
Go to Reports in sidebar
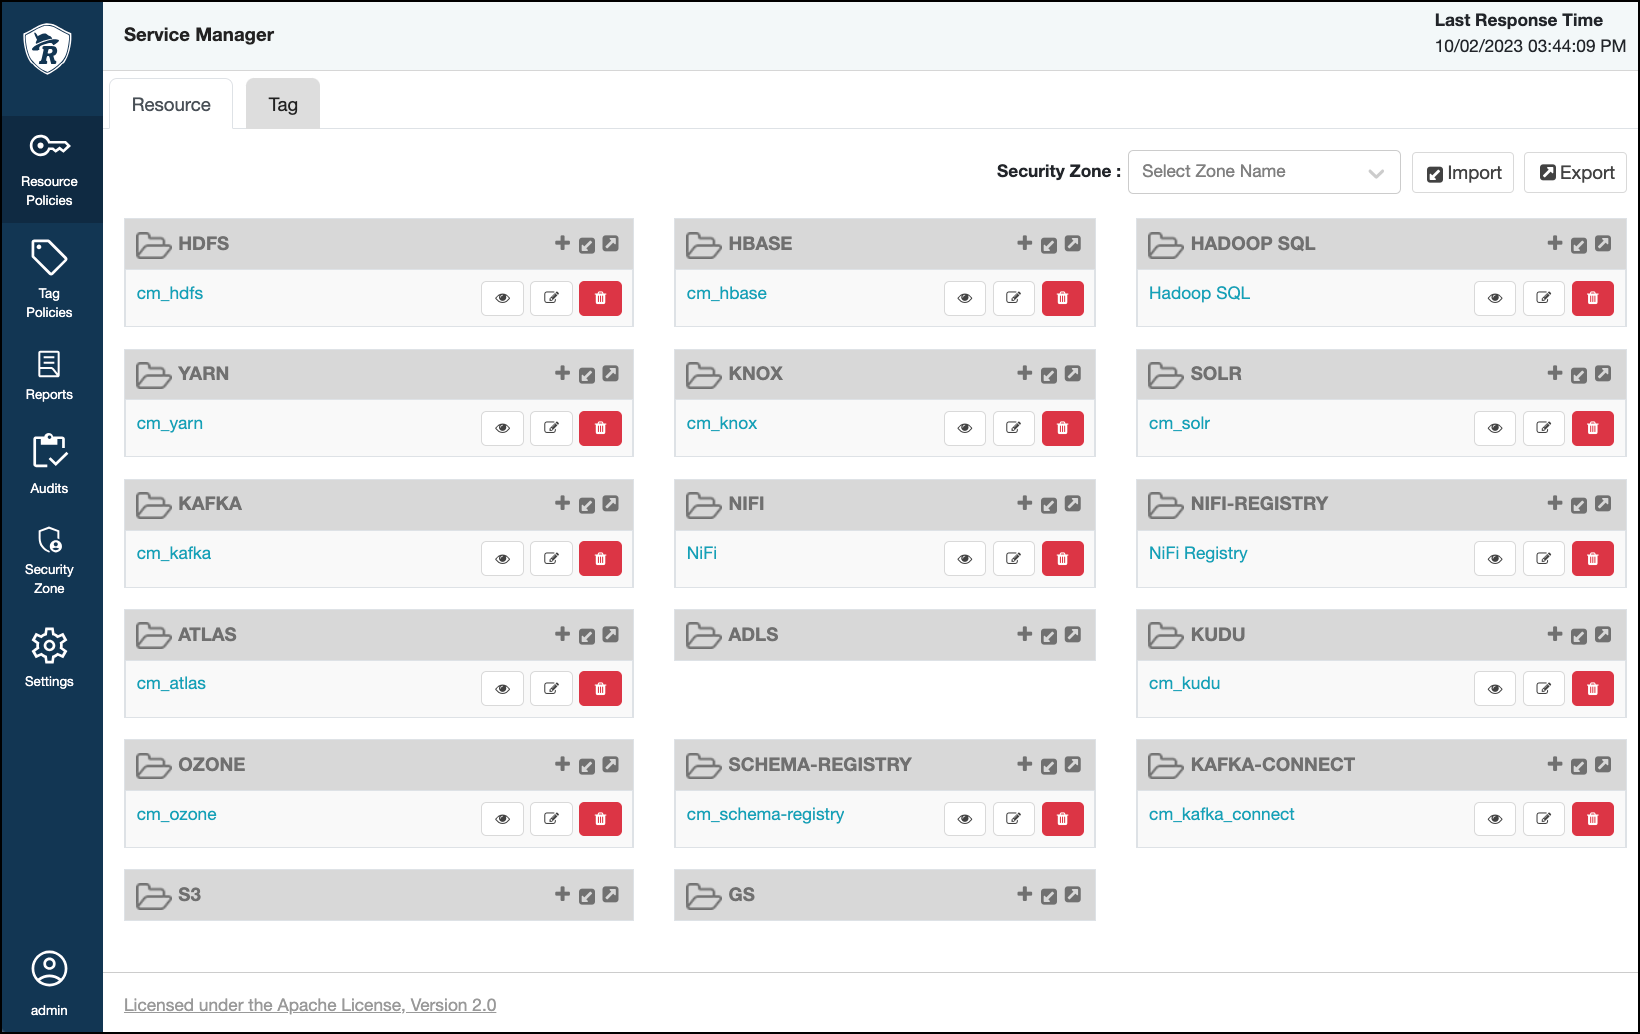49,375
